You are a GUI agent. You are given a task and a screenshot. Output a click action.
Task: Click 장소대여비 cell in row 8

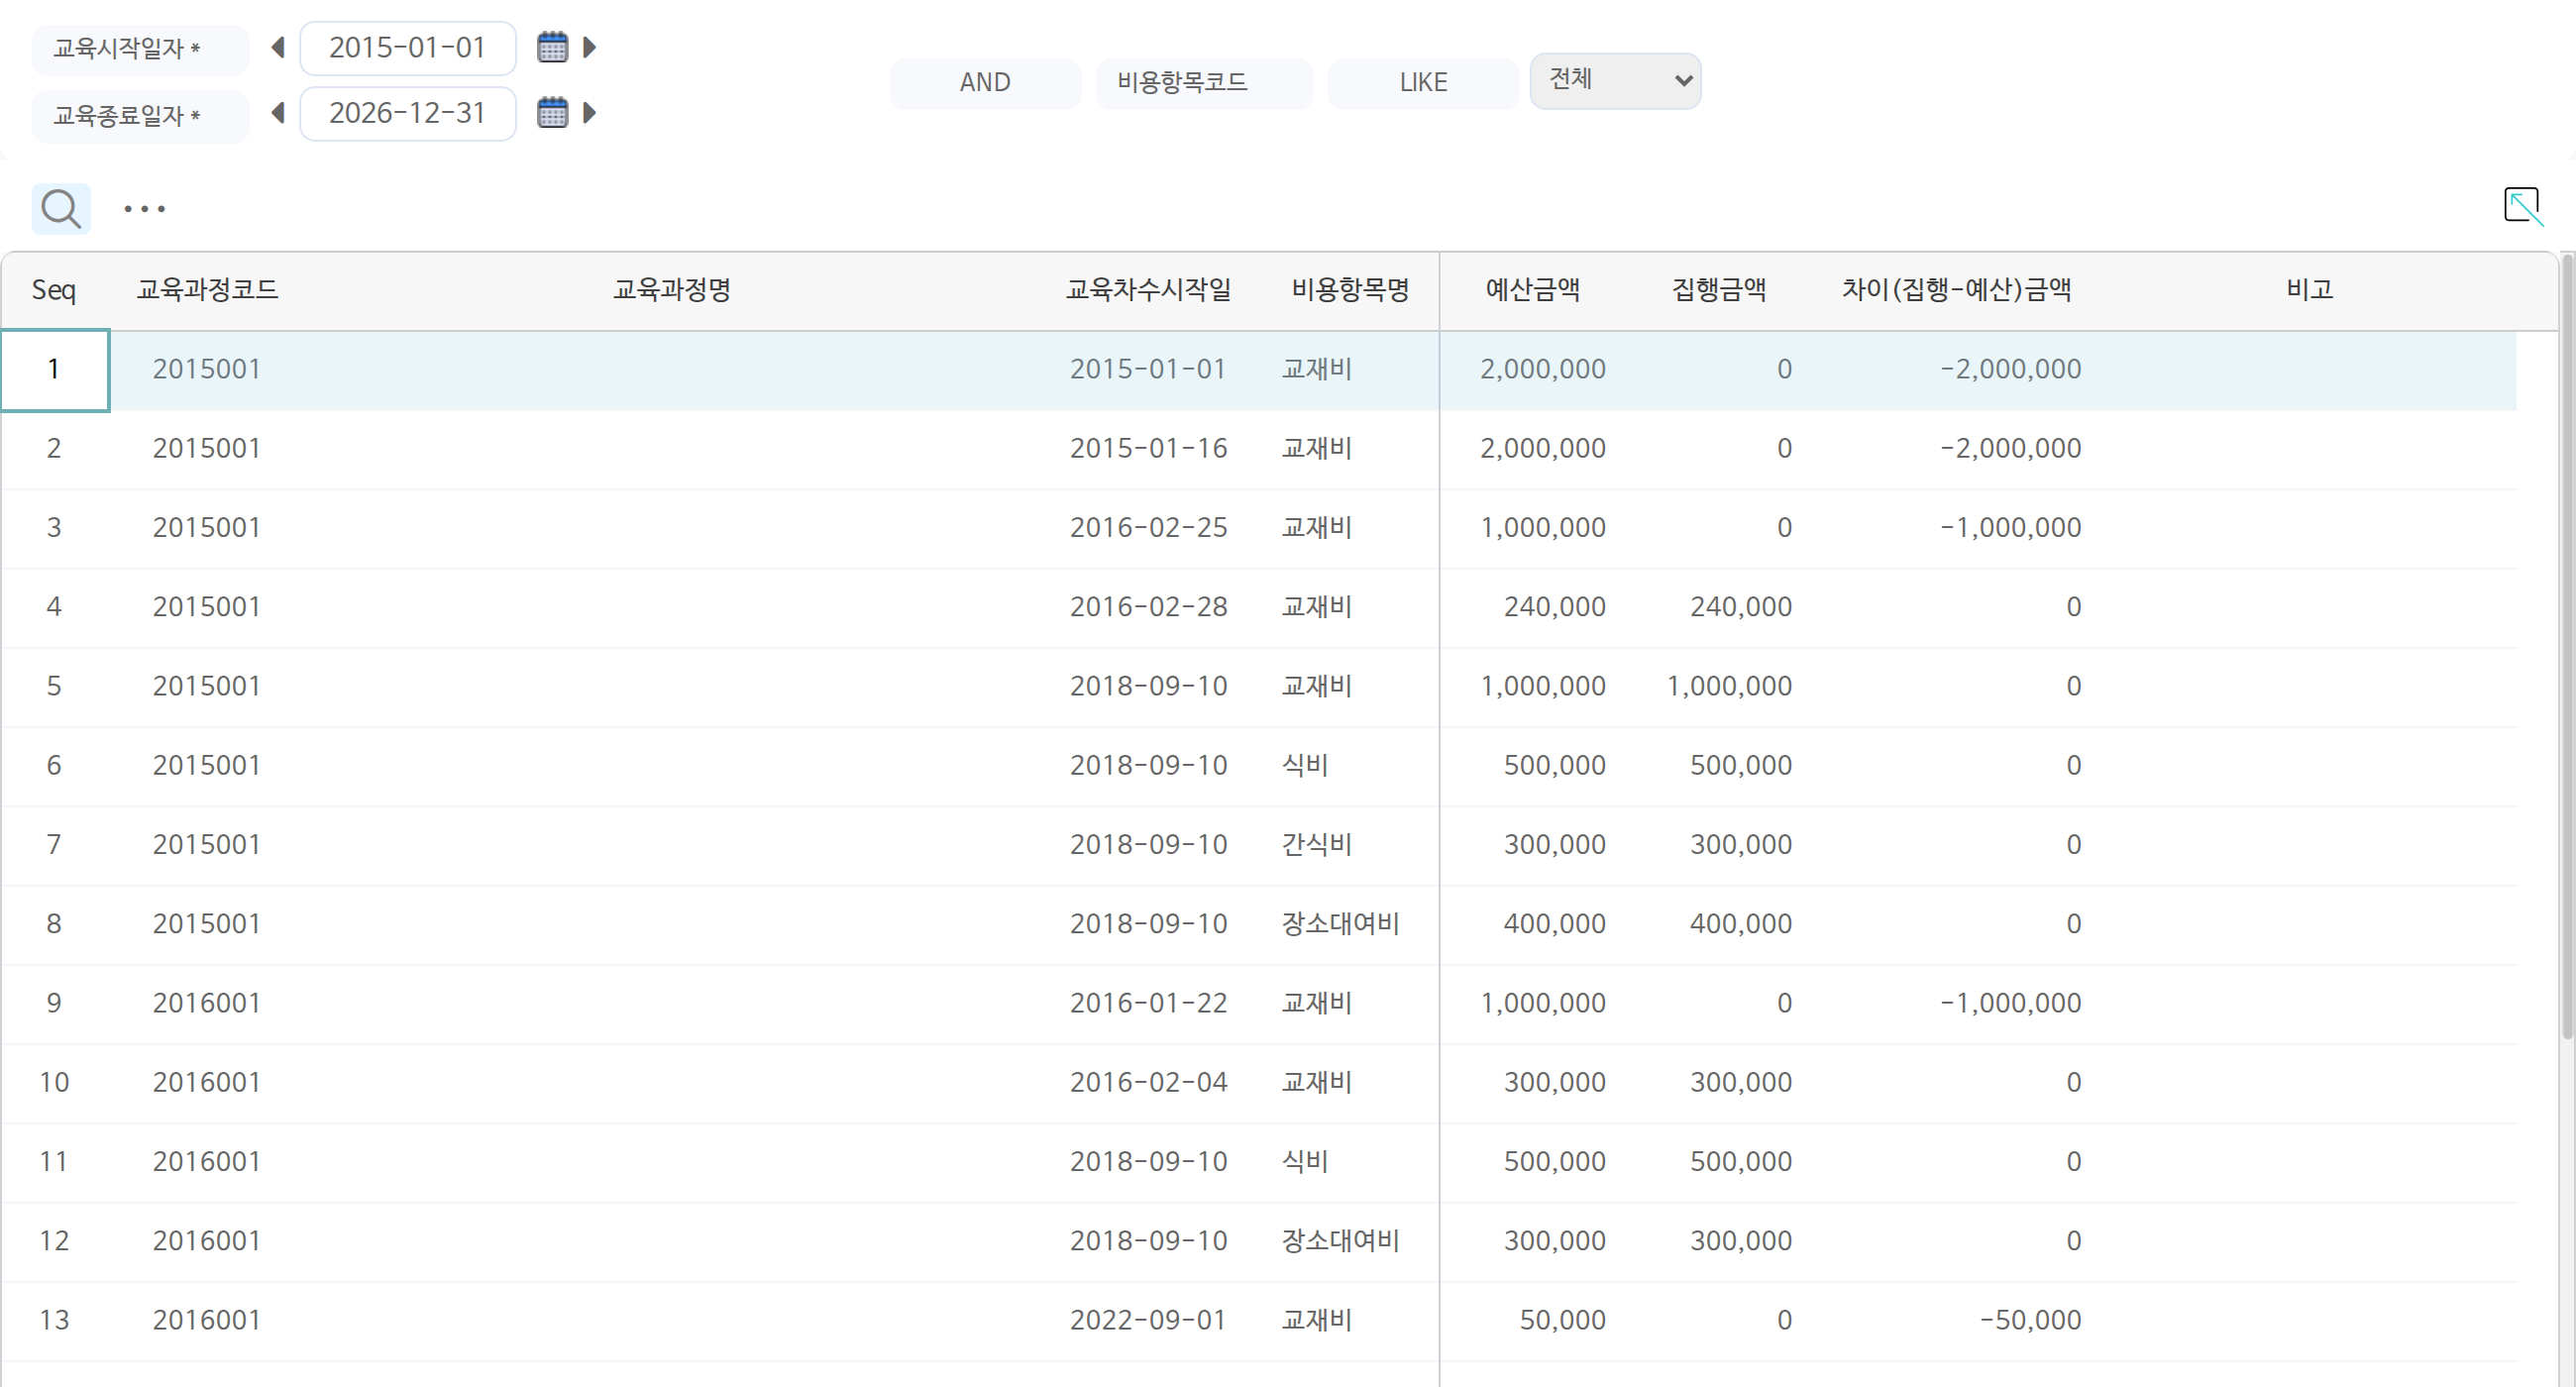pos(1341,923)
